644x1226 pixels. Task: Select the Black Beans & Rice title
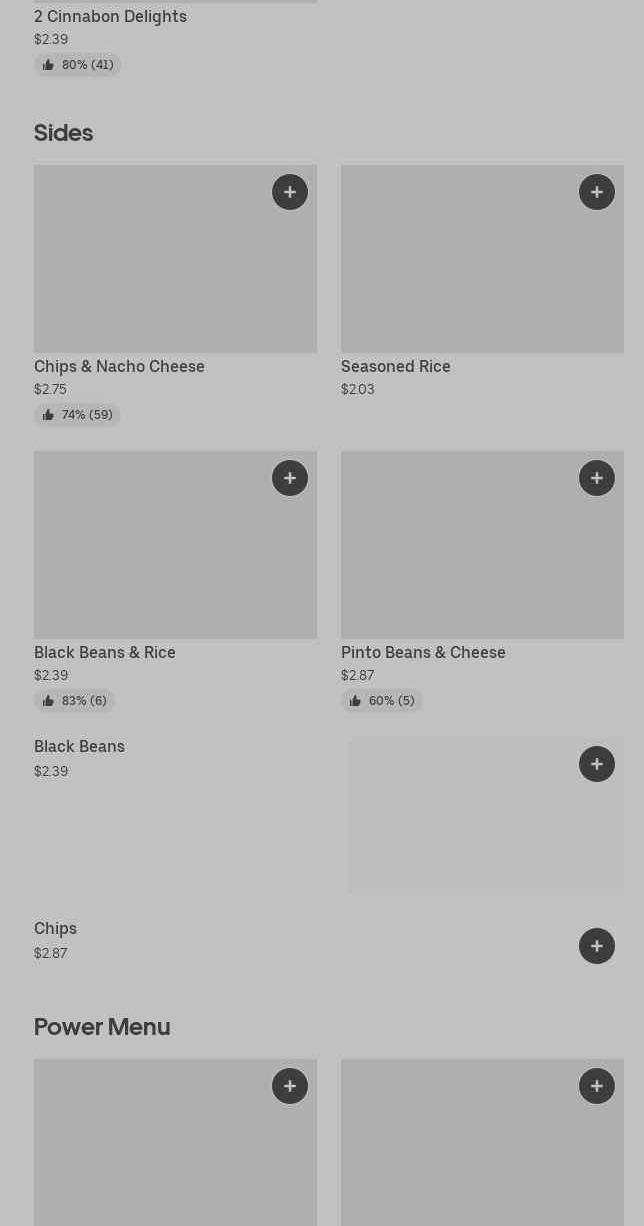point(105,652)
